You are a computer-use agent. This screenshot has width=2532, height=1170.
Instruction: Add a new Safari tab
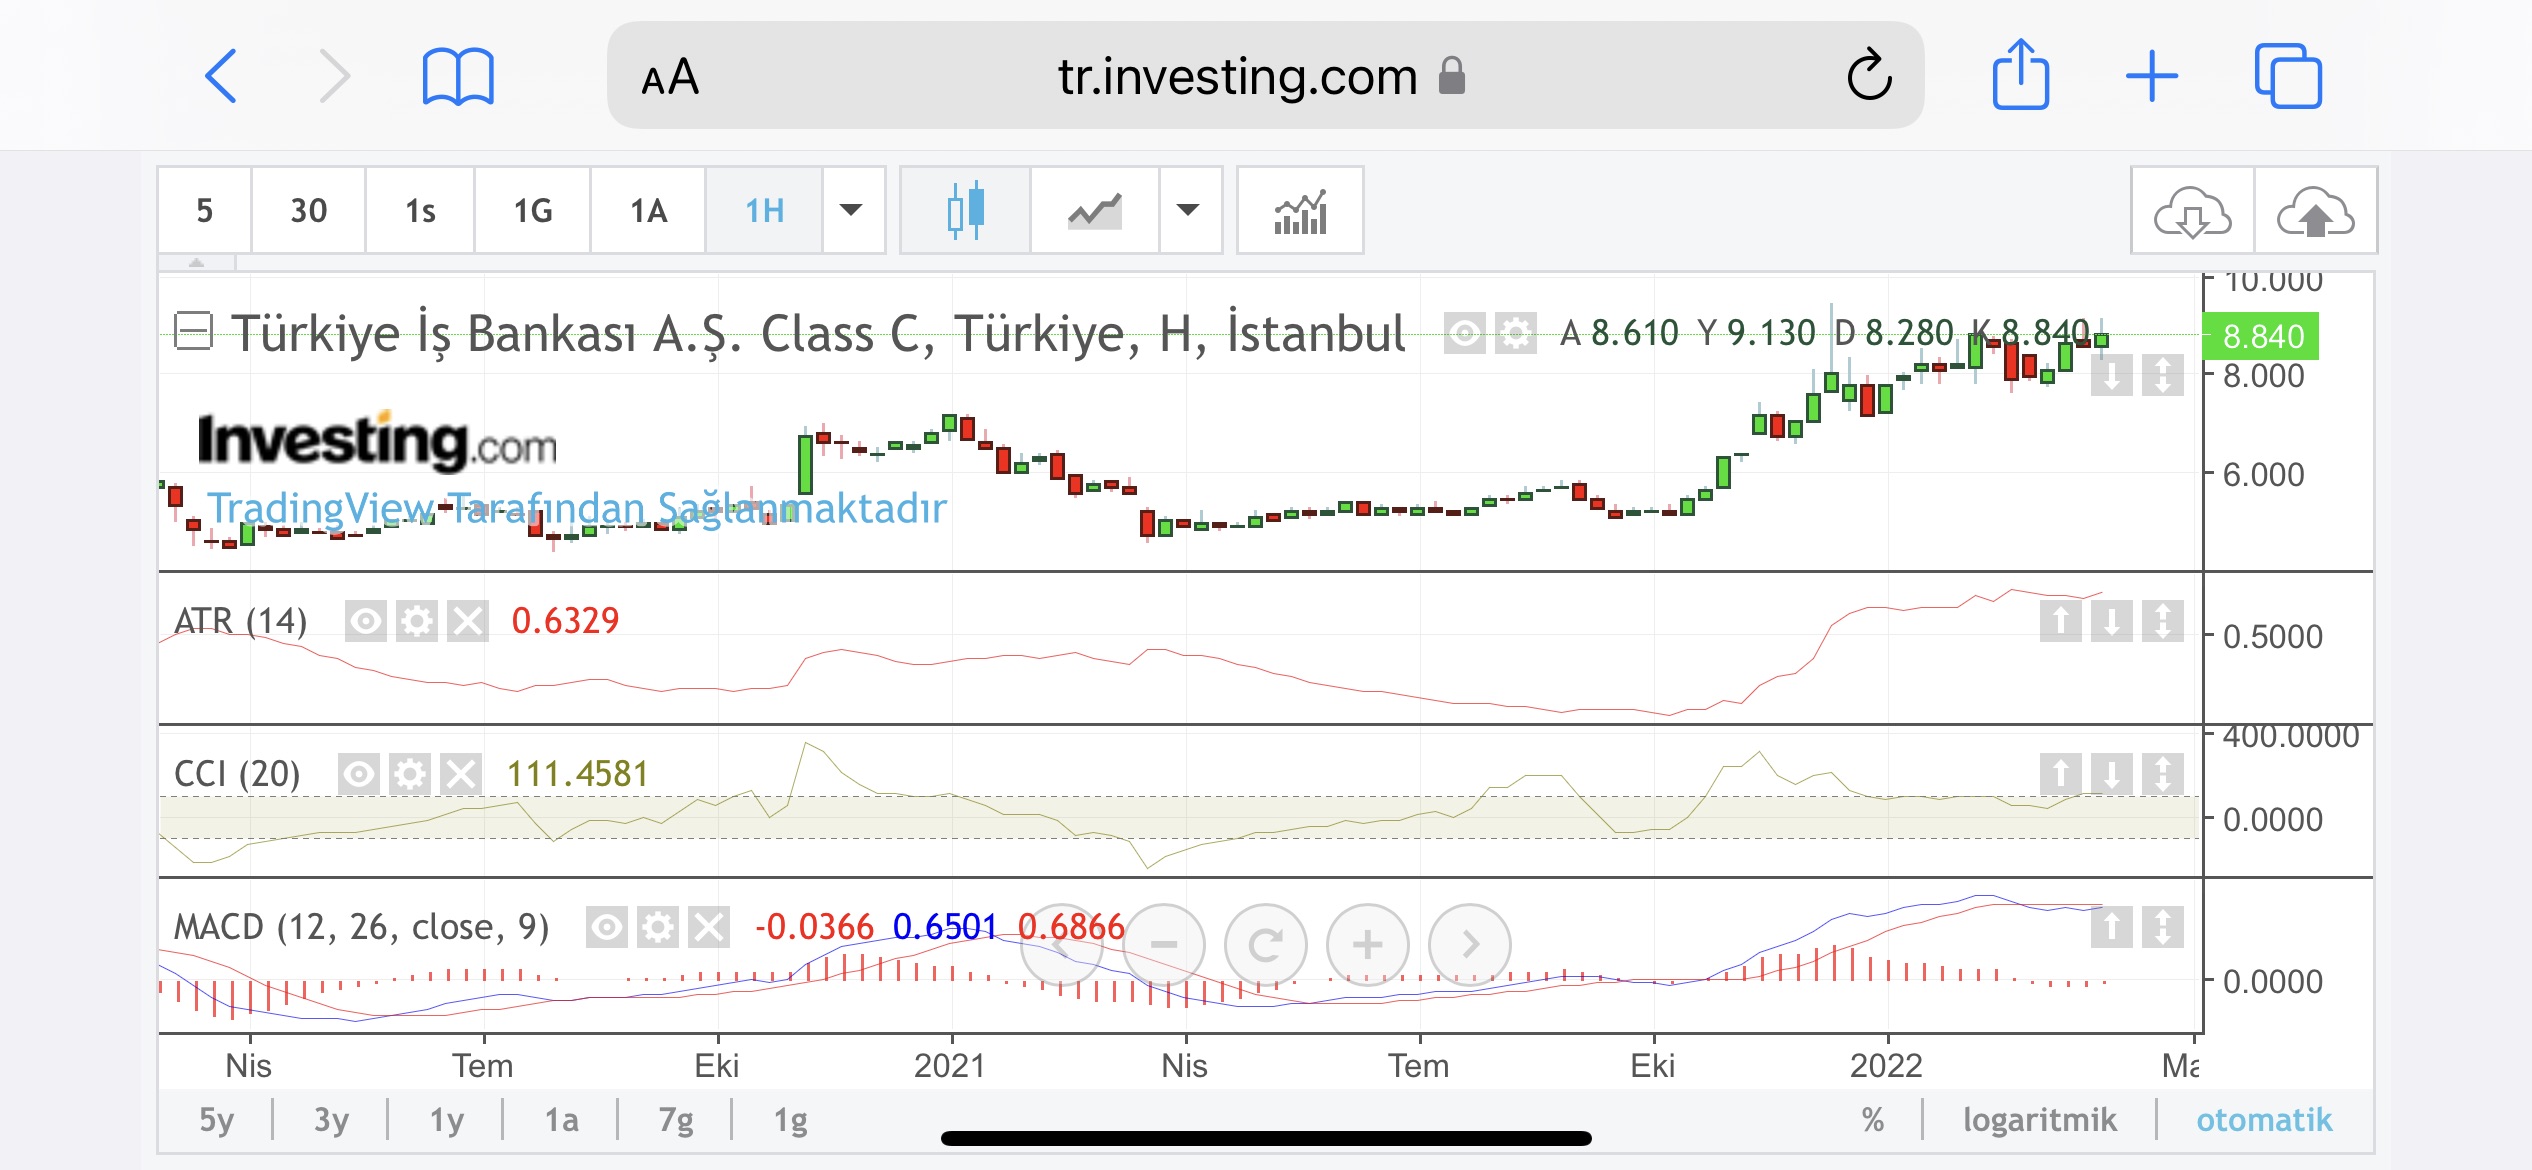(x=2152, y=76)
